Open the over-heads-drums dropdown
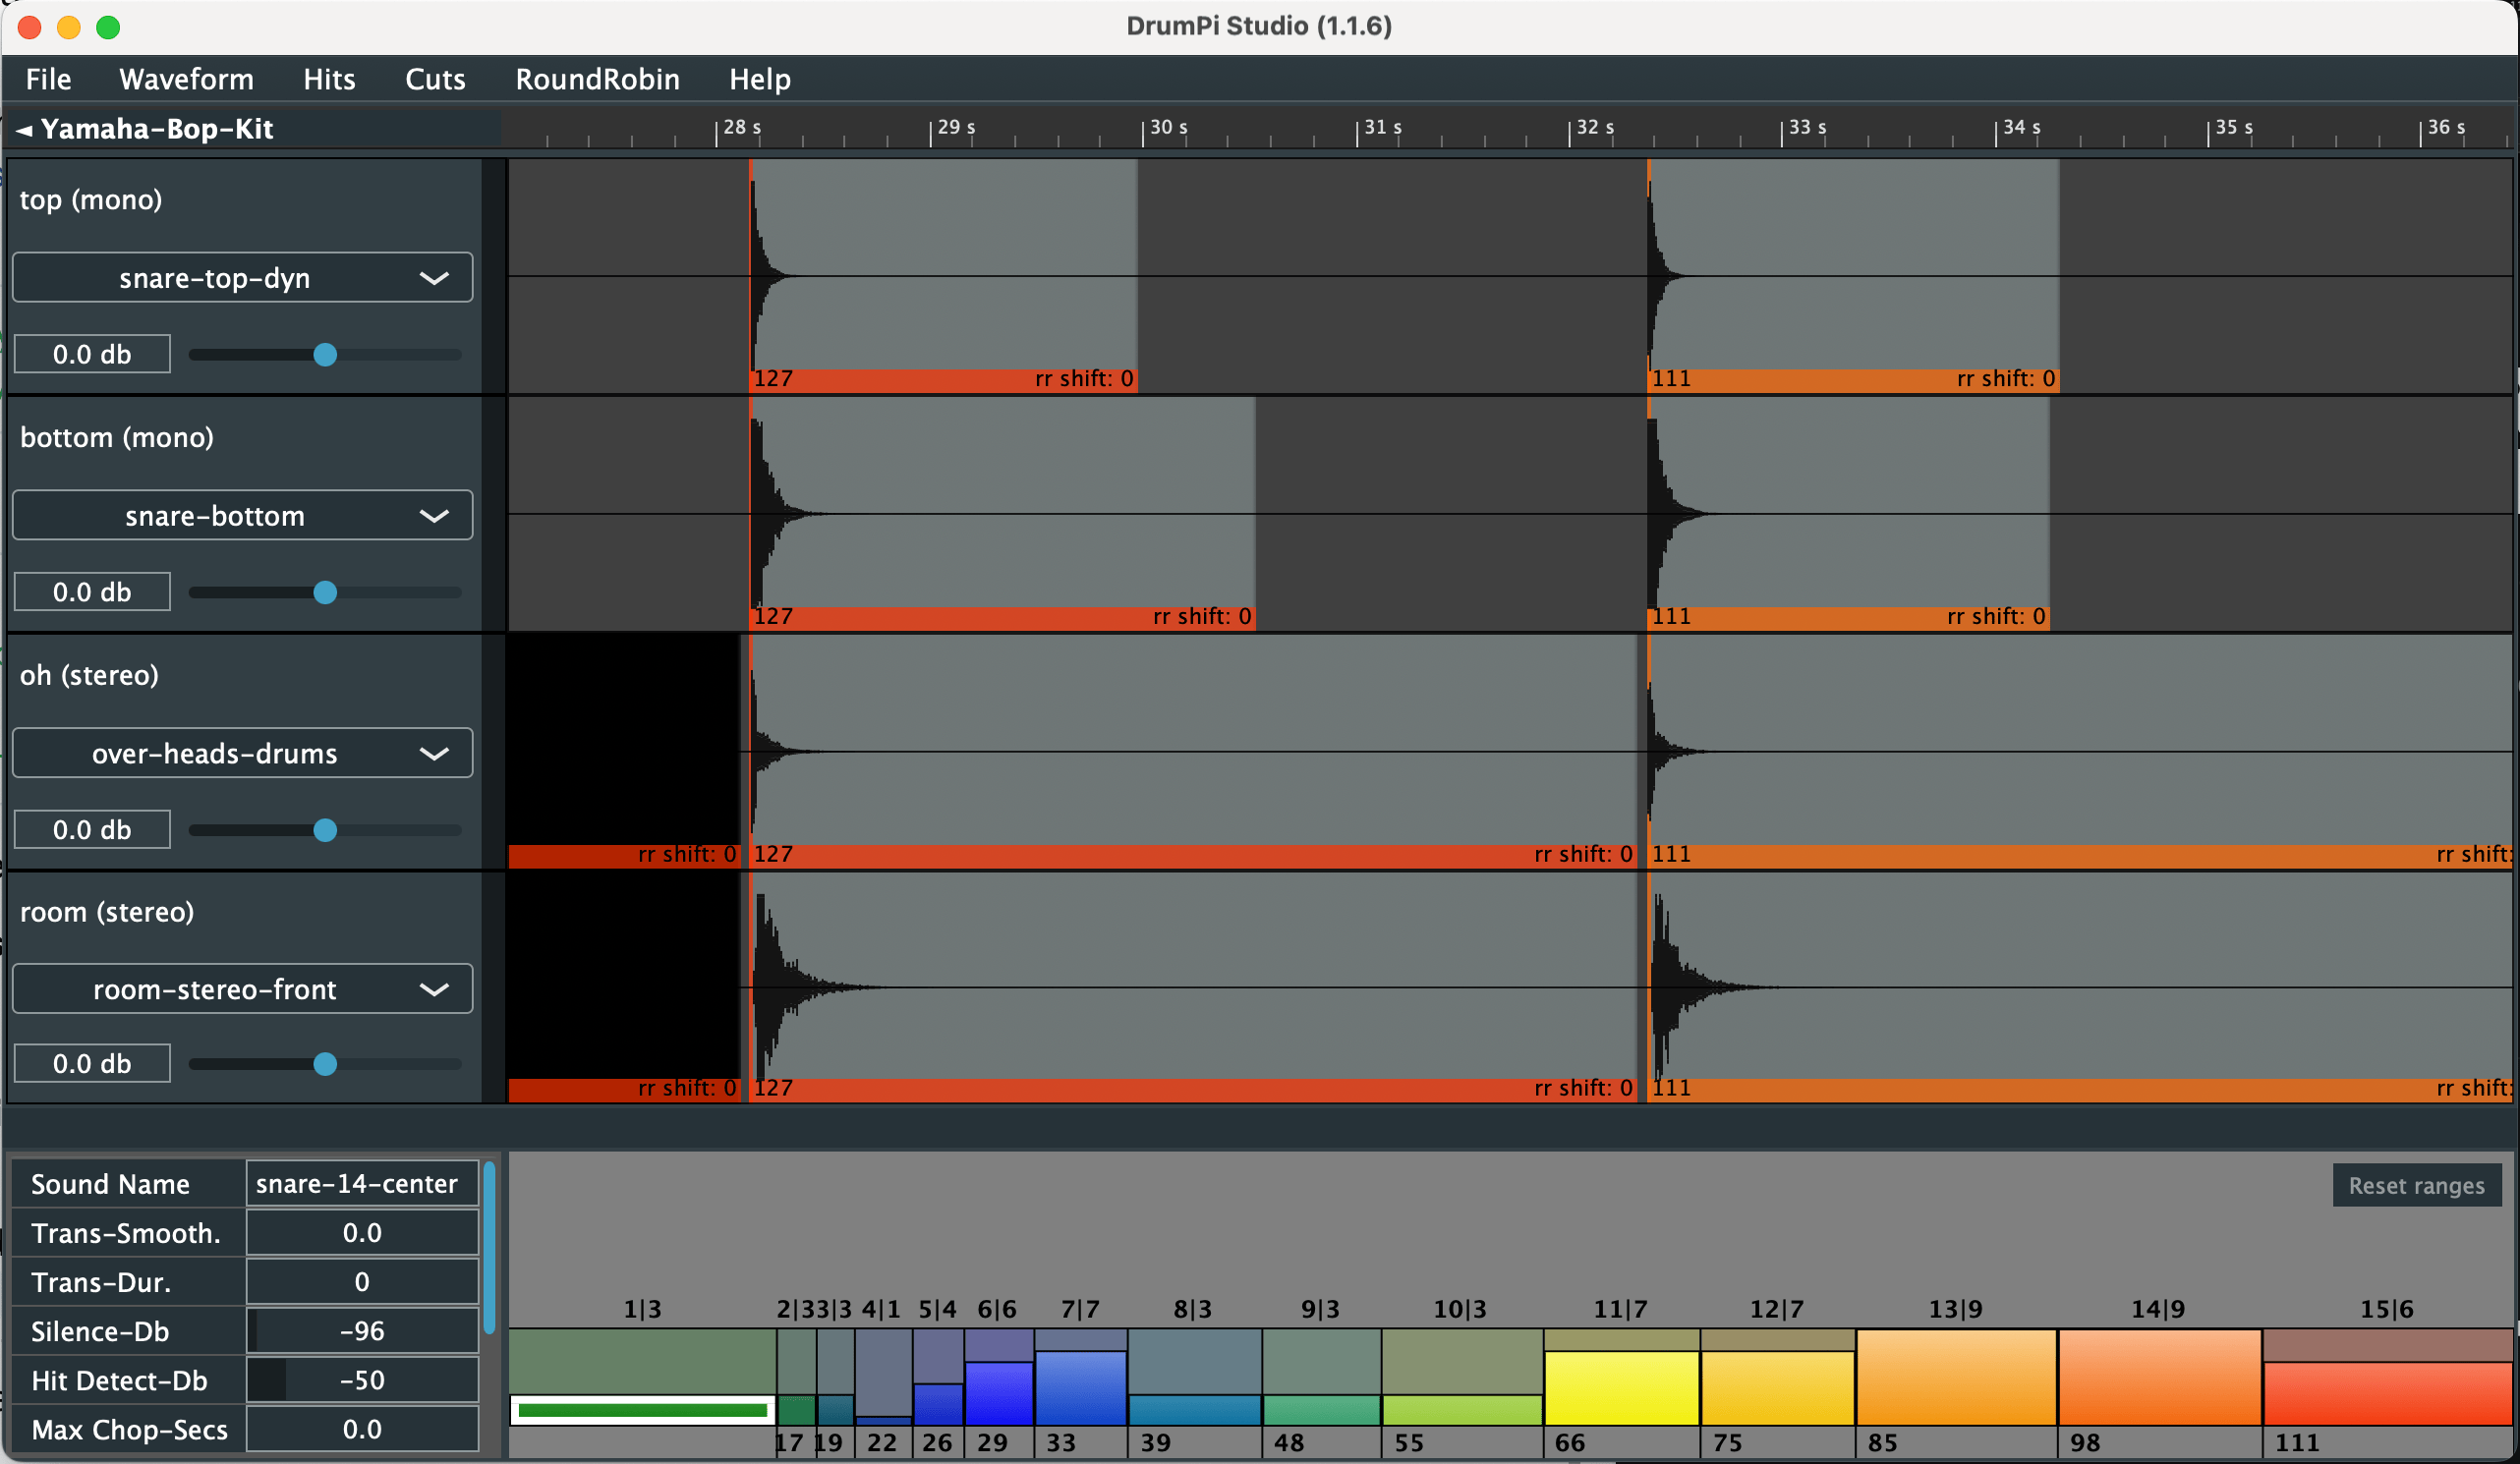The width and height of the screenshot is (2520, 1464). point(242,753)
